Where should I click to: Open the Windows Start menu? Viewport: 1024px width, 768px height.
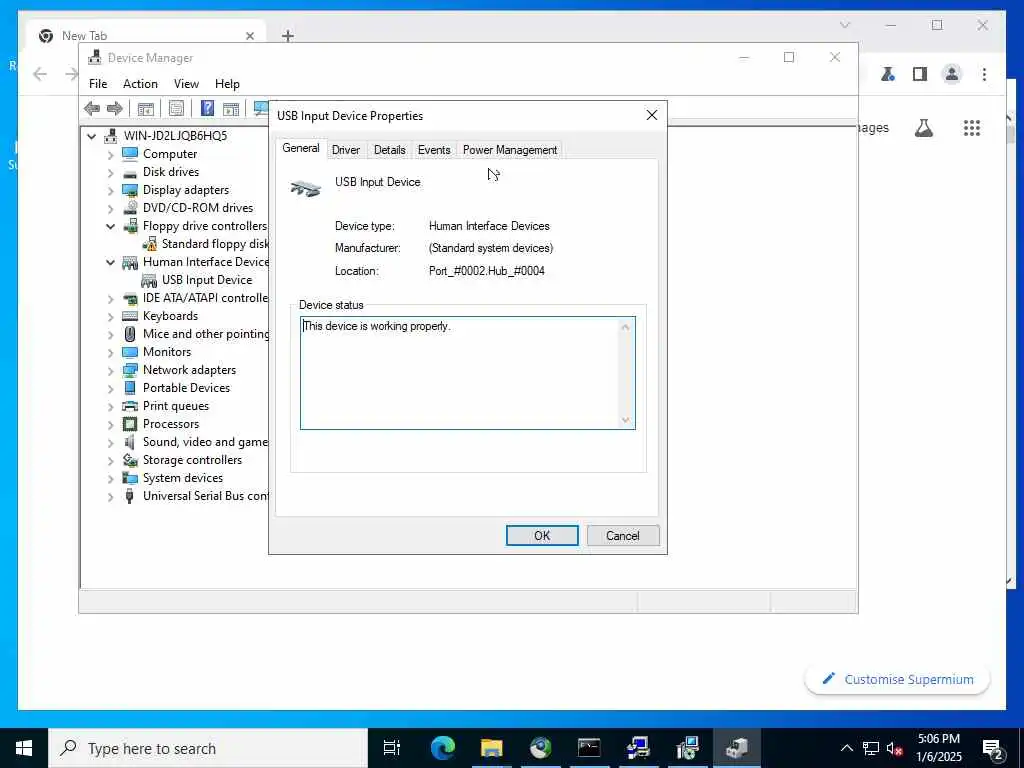(24, 748)
